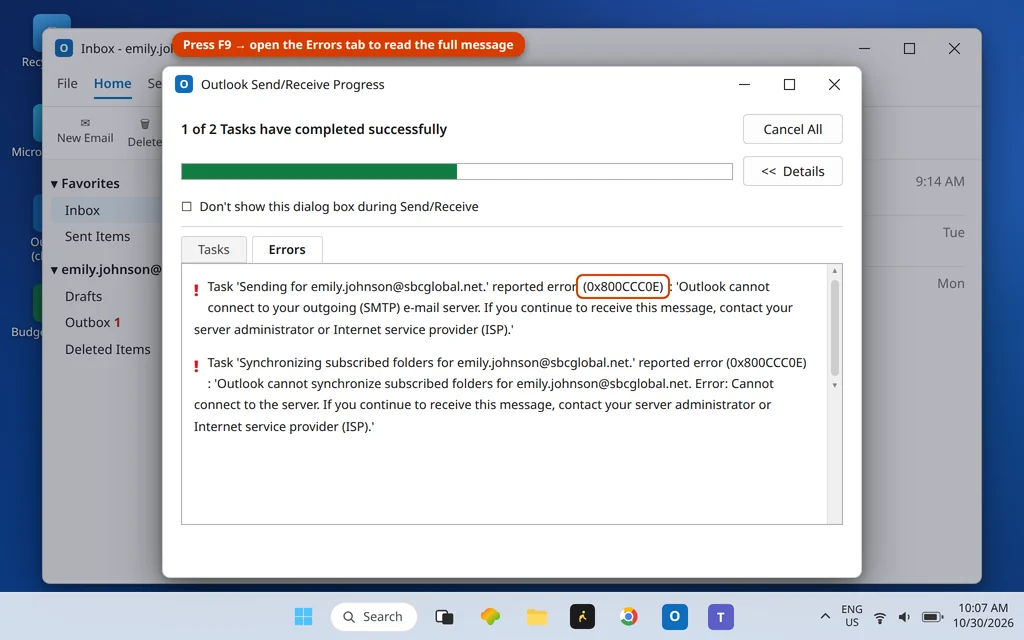
Task: Open the Copilot icon in taskbar
Action: pos(490,616)
